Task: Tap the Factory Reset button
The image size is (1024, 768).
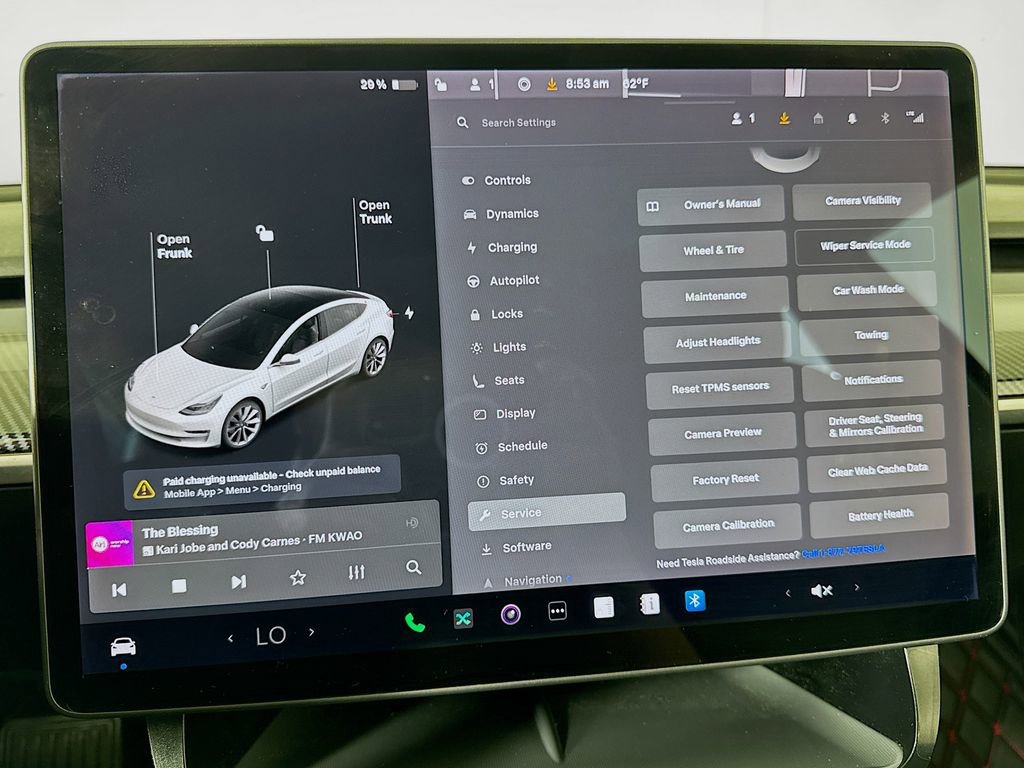Action: [725, 480]
